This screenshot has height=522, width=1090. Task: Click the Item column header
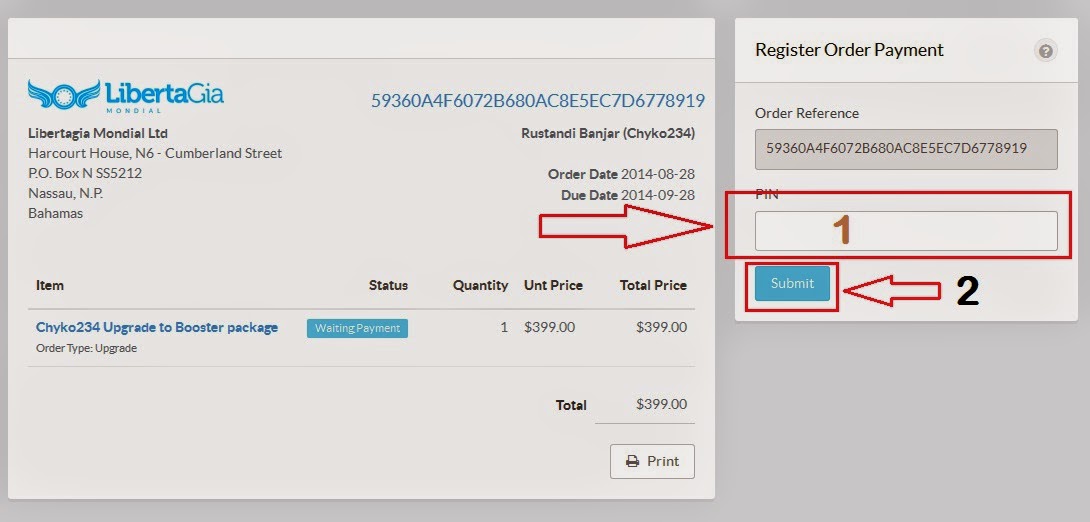[50, 285]
